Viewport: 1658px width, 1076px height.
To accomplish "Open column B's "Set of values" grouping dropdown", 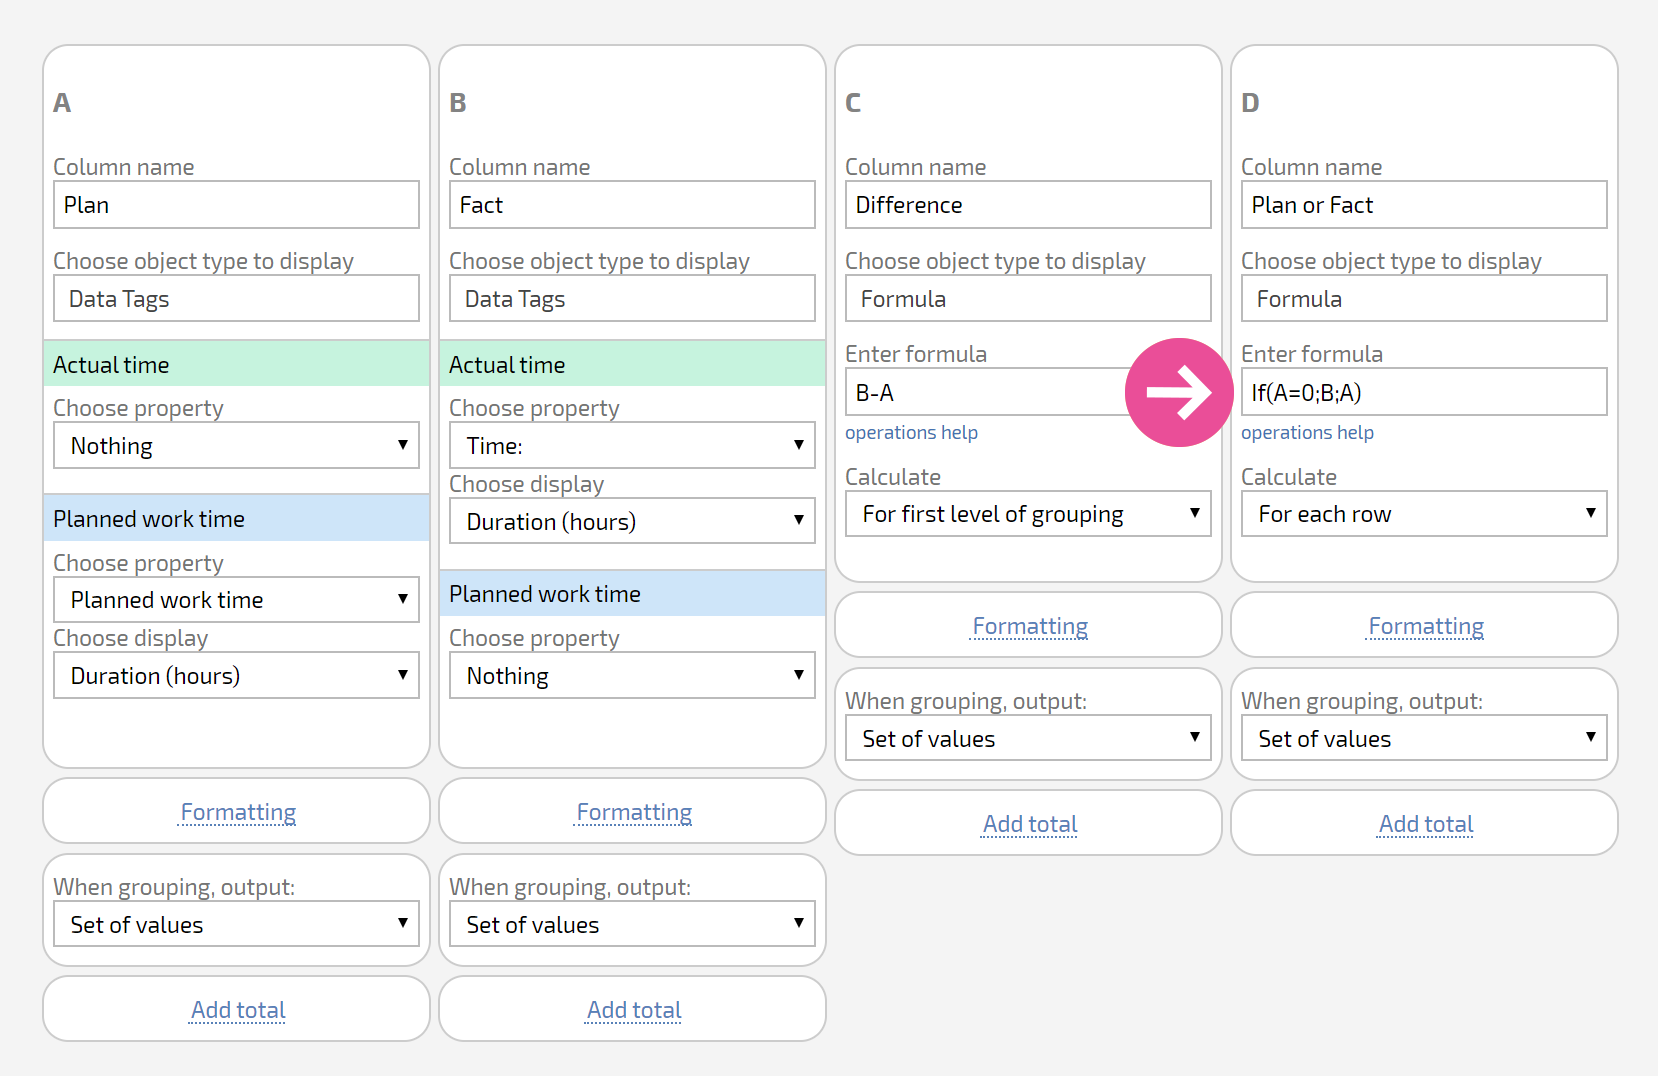I will pos(632,924).
